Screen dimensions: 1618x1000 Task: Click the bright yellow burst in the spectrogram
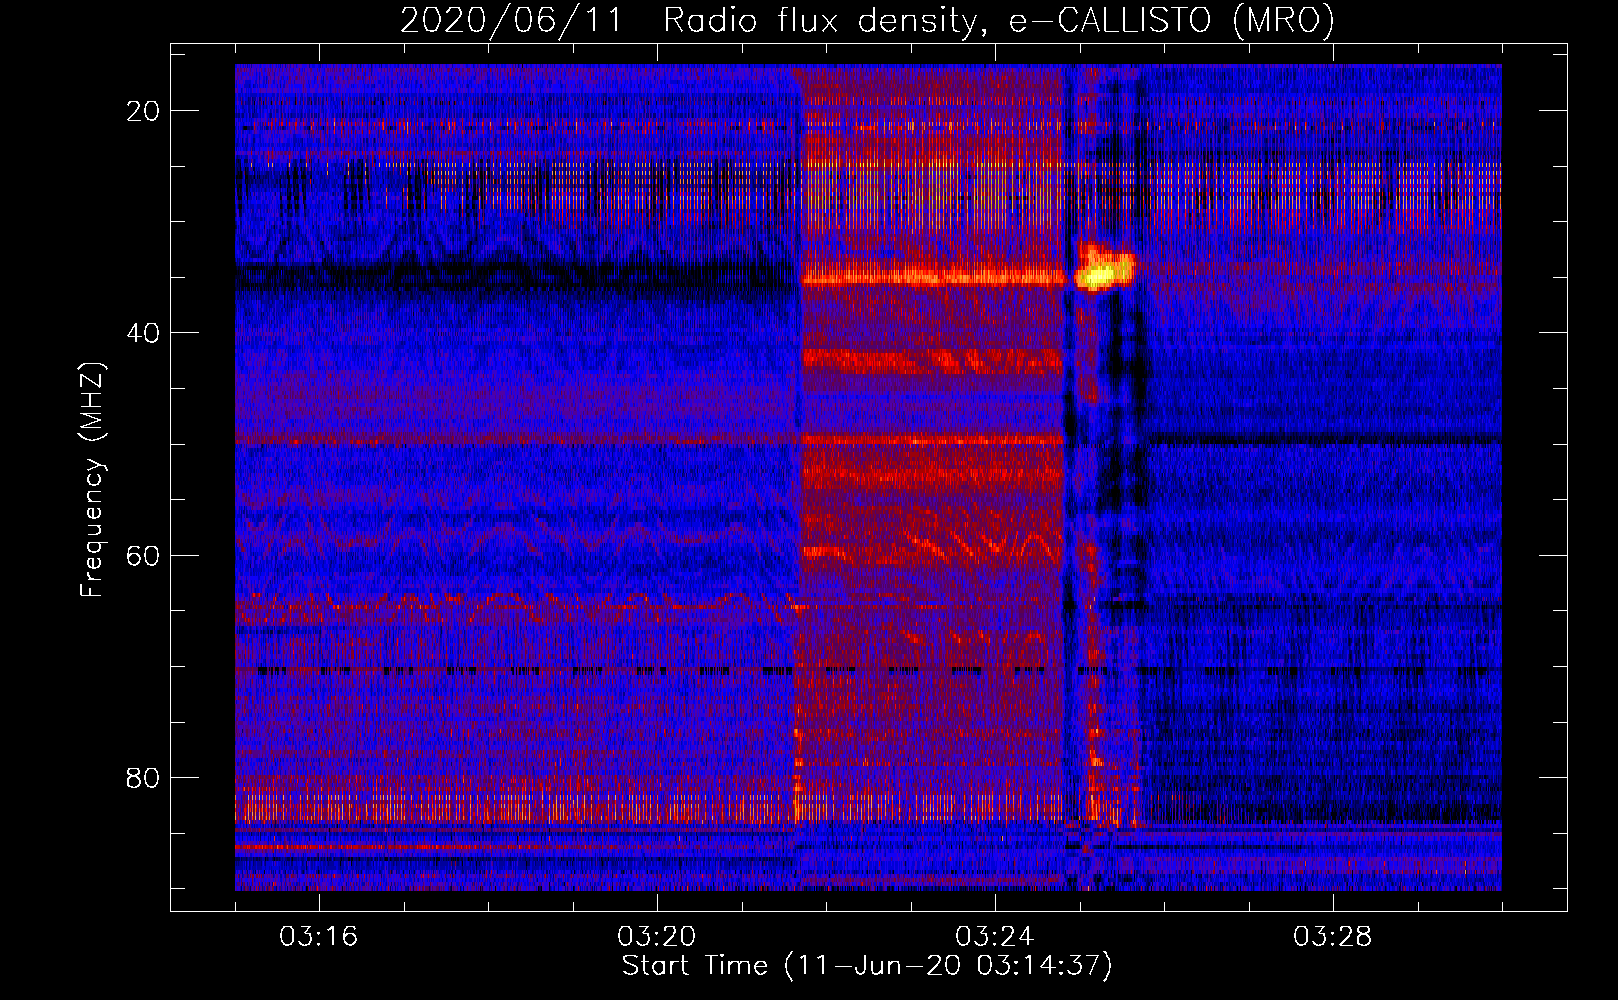tap(1104, 270)
